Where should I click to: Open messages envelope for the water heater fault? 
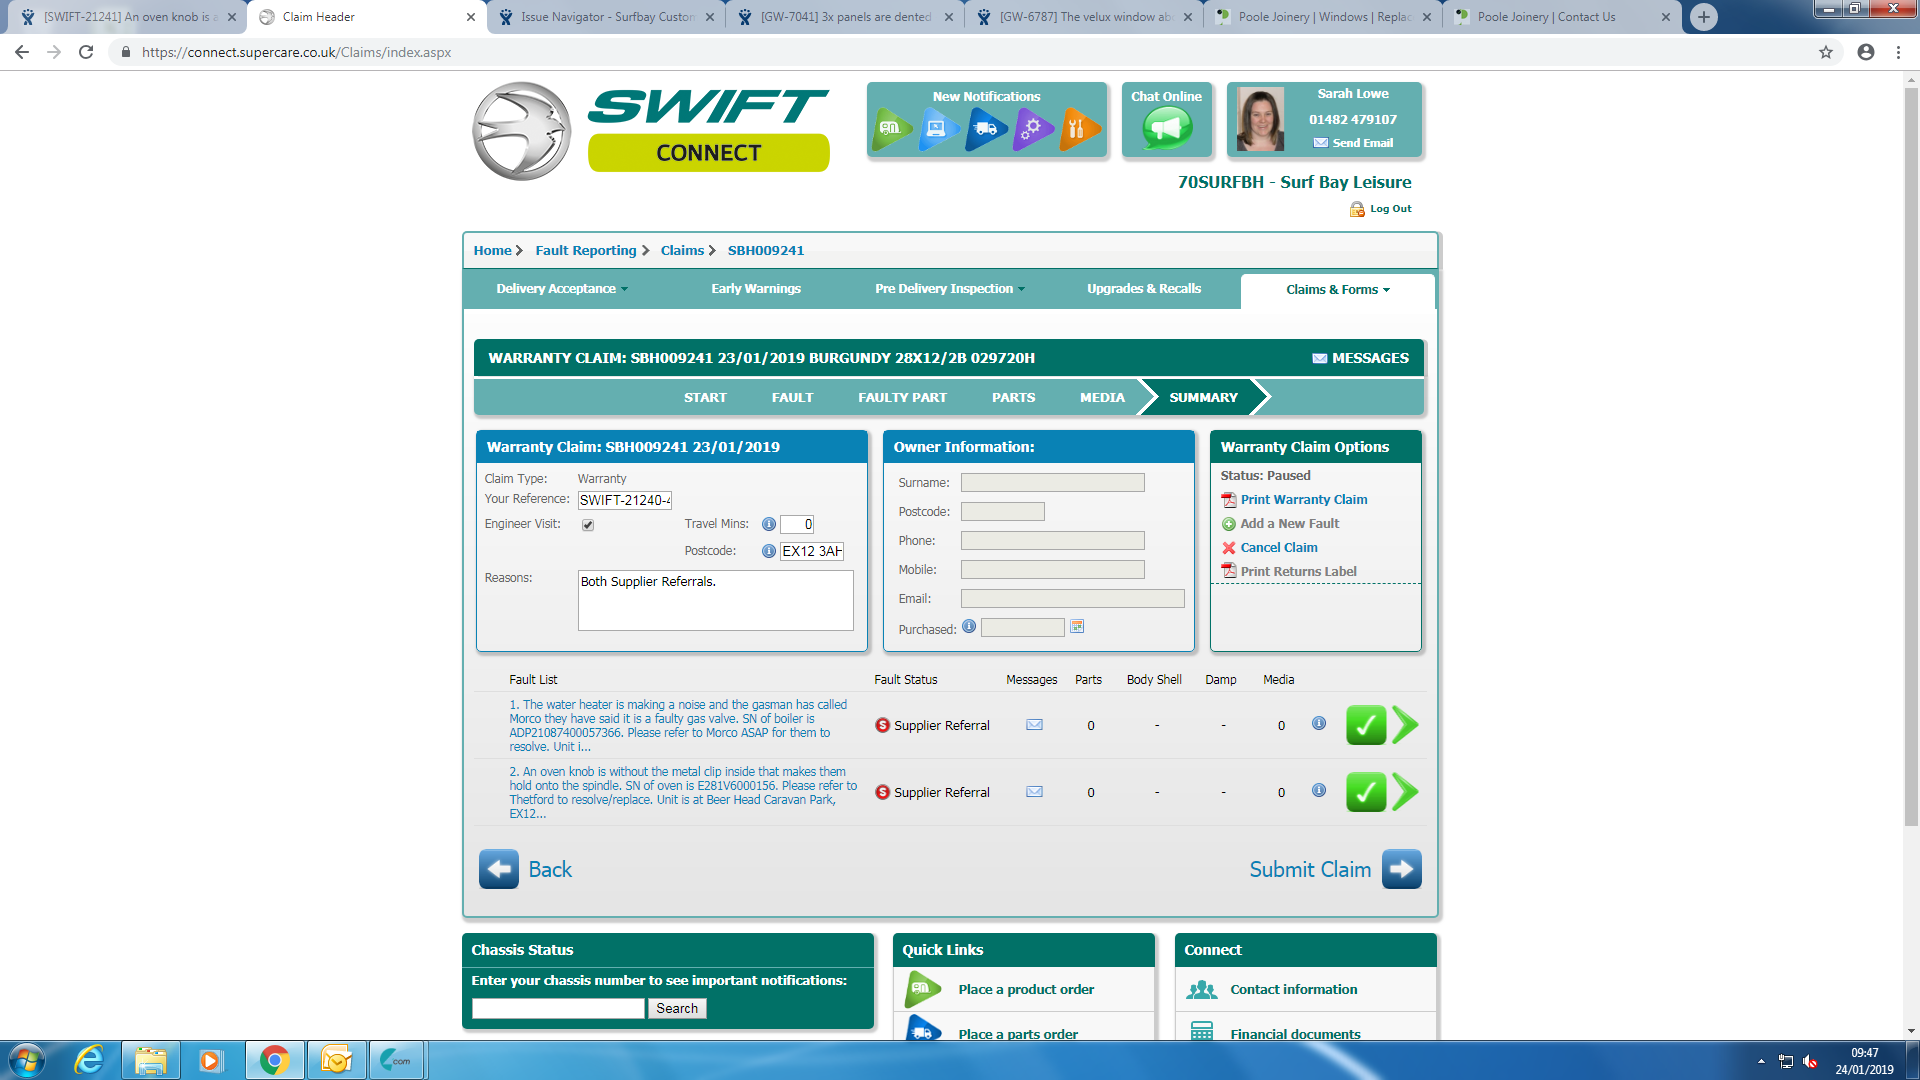[x=1034, y=725]
